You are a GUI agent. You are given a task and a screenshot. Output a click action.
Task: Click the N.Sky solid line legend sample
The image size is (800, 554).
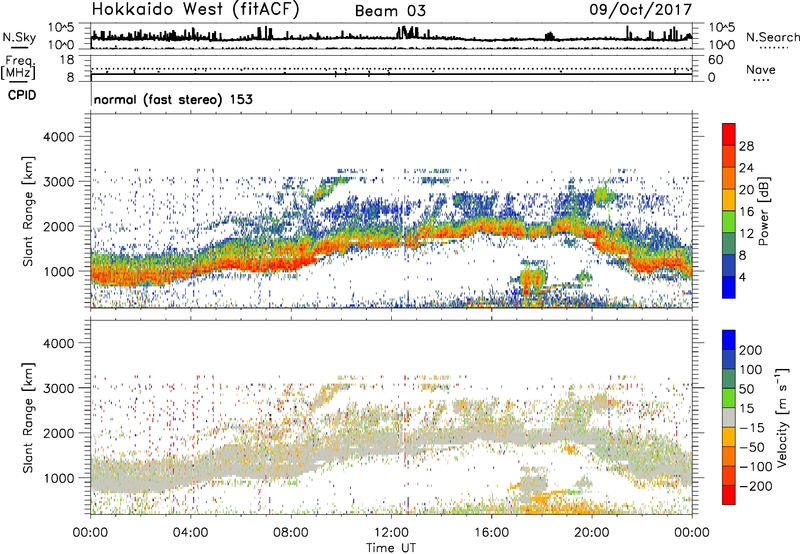coord(19,47)
